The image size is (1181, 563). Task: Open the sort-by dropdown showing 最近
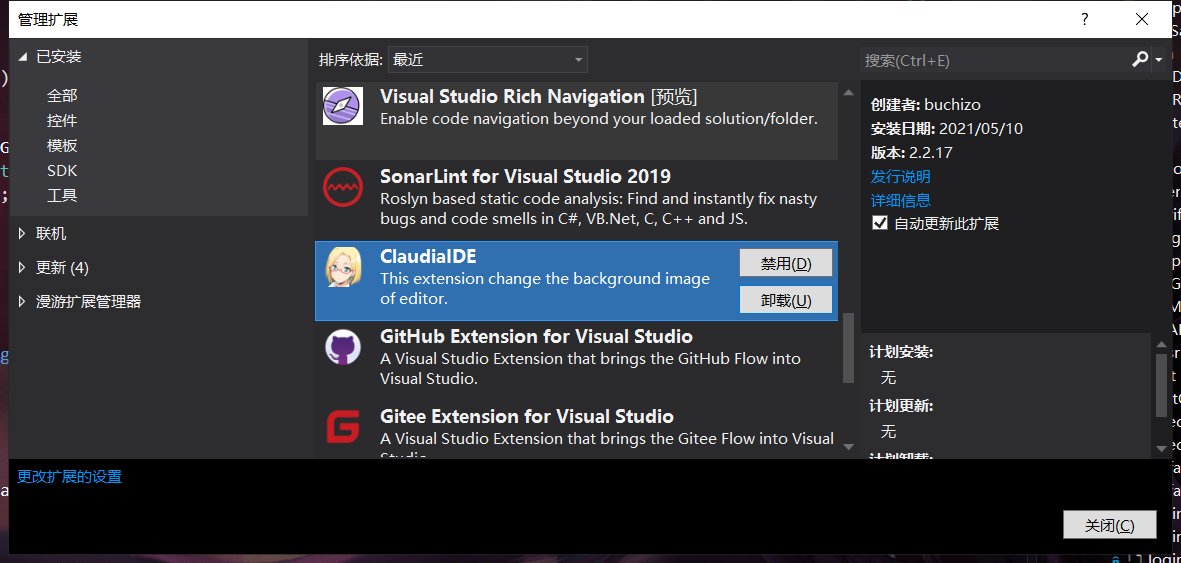click(488, 60)
